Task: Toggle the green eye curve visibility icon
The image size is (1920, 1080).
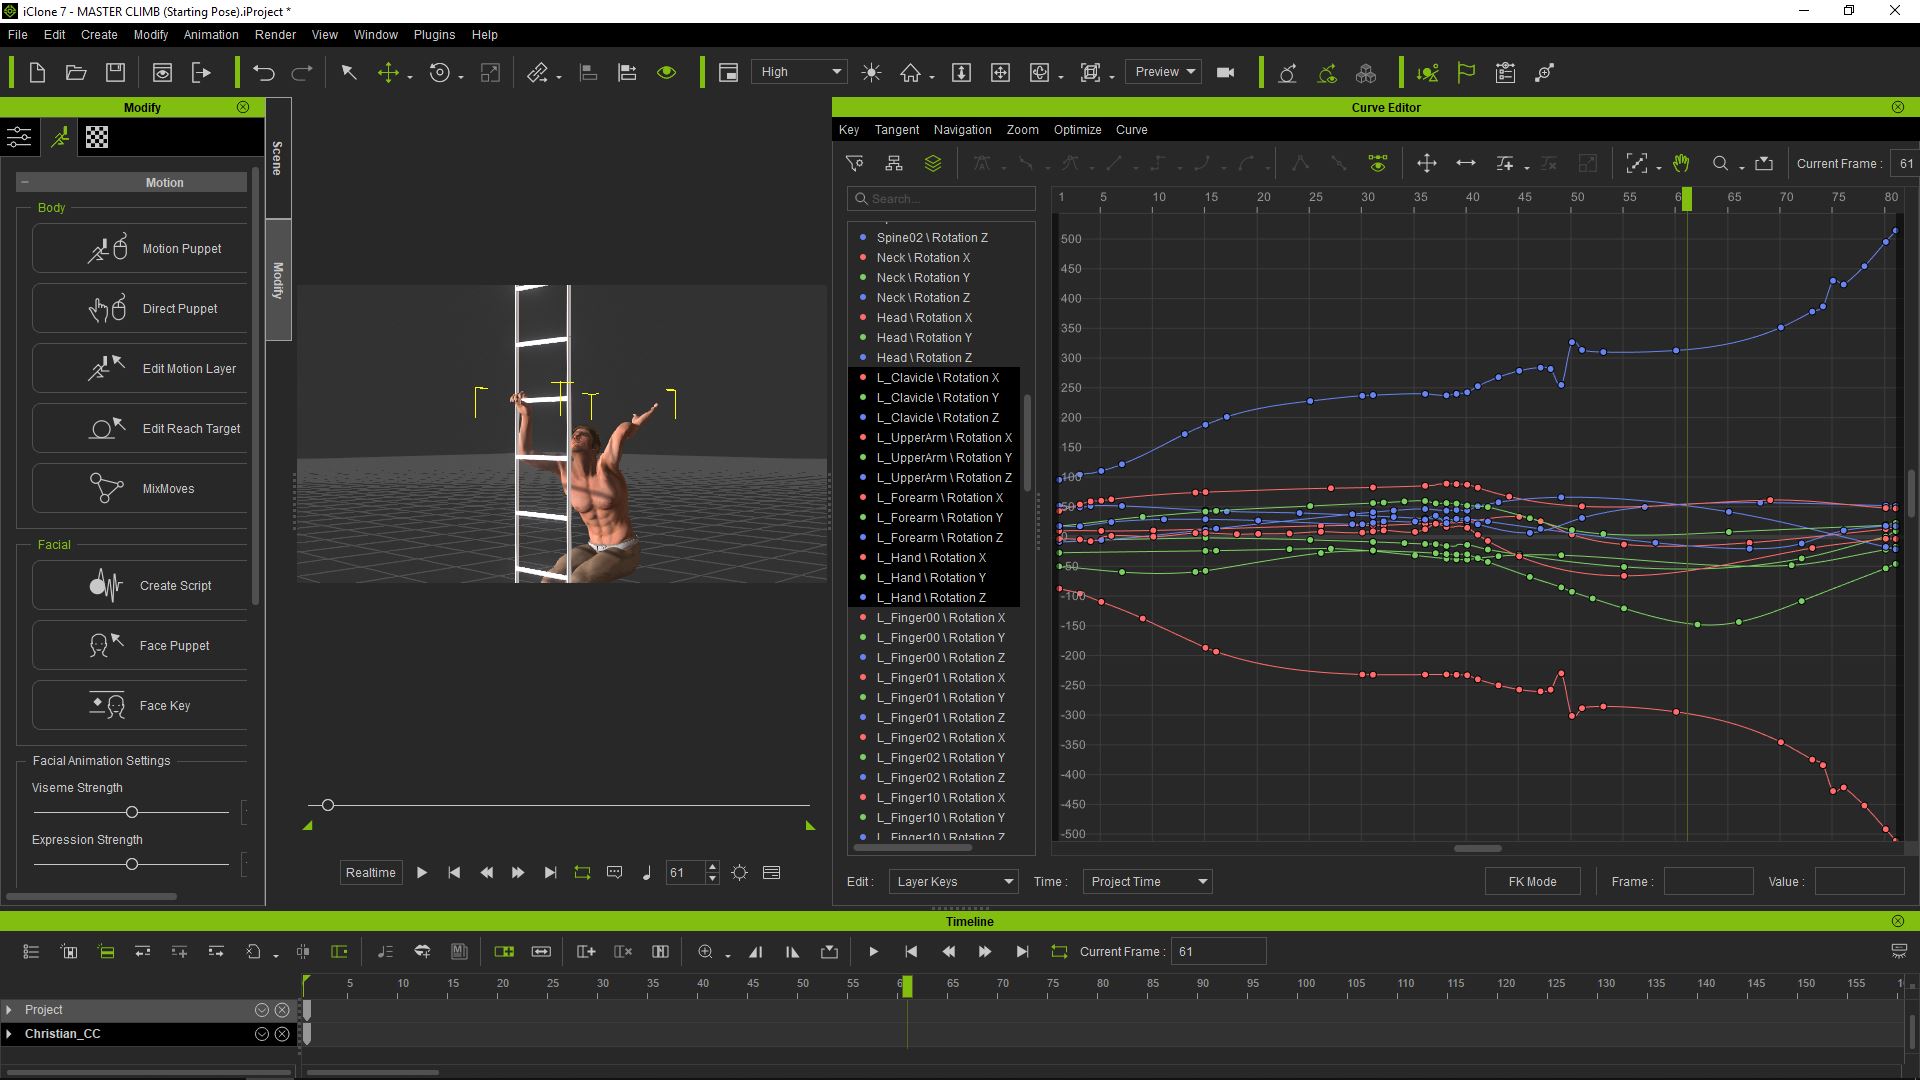Action: [x=1378, y=163]
